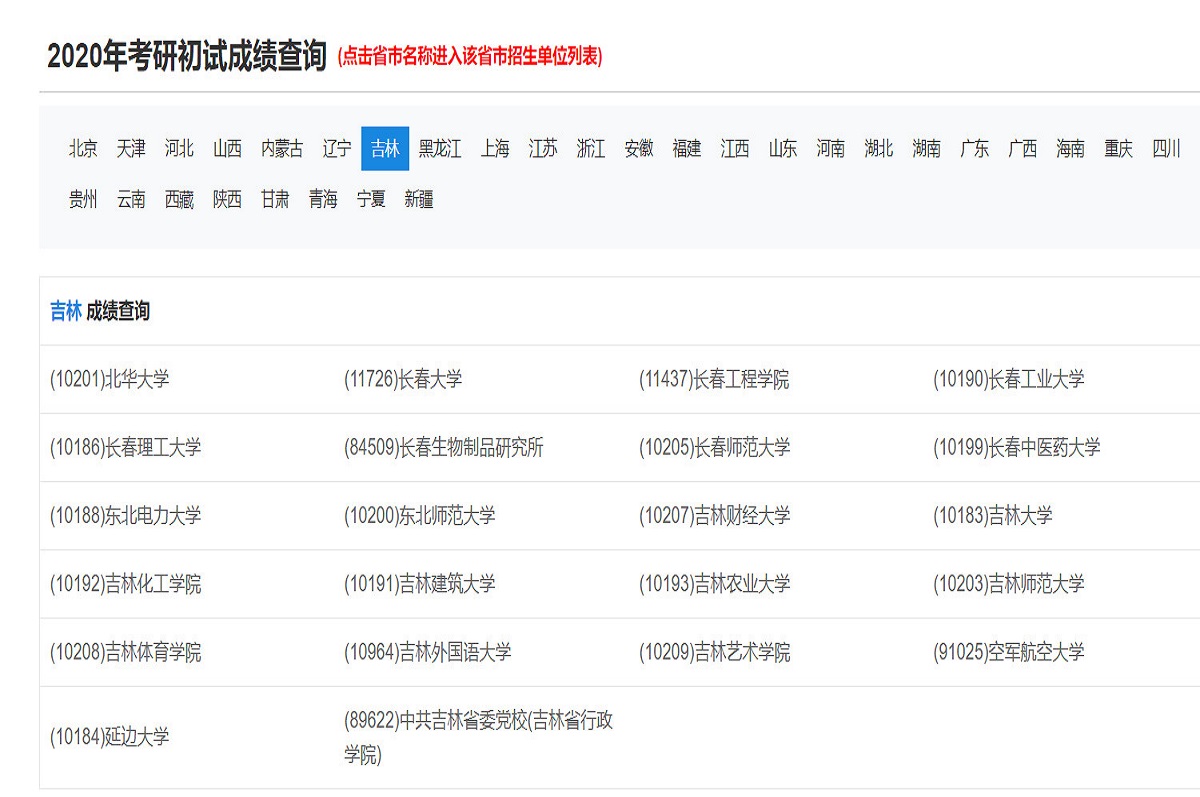
Task: Open the 黑龙江 province tab
Action: pos(440,149)
